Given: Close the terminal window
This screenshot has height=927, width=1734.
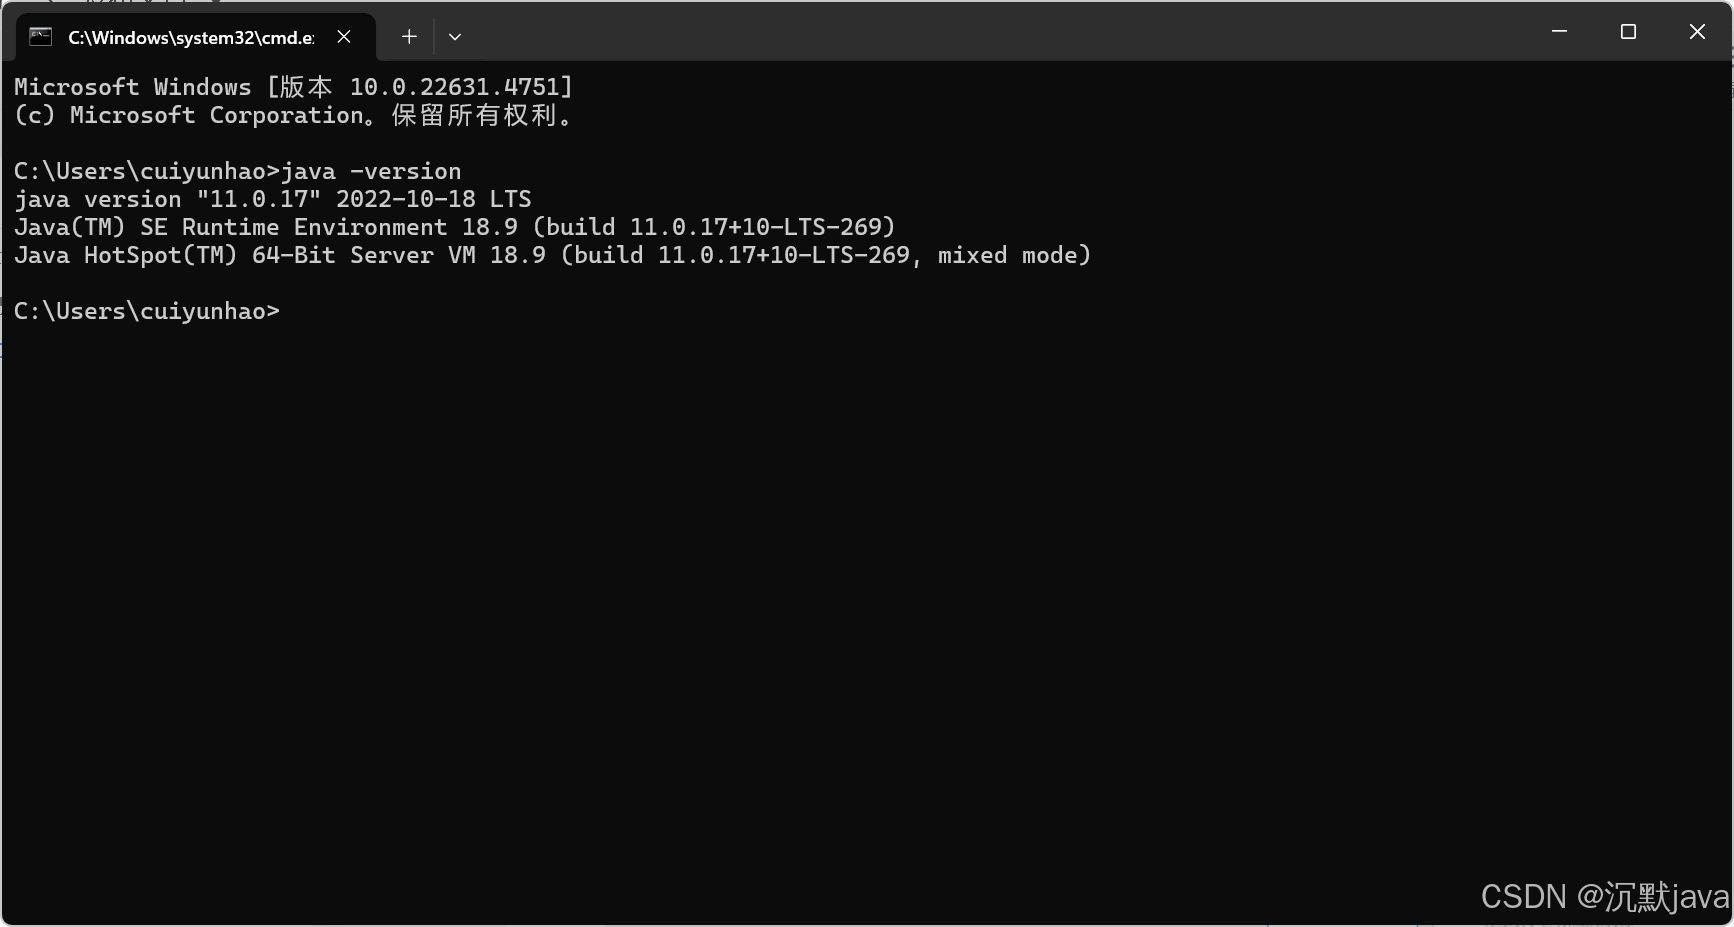Looking at the screenshot, I should [1697, 32].
